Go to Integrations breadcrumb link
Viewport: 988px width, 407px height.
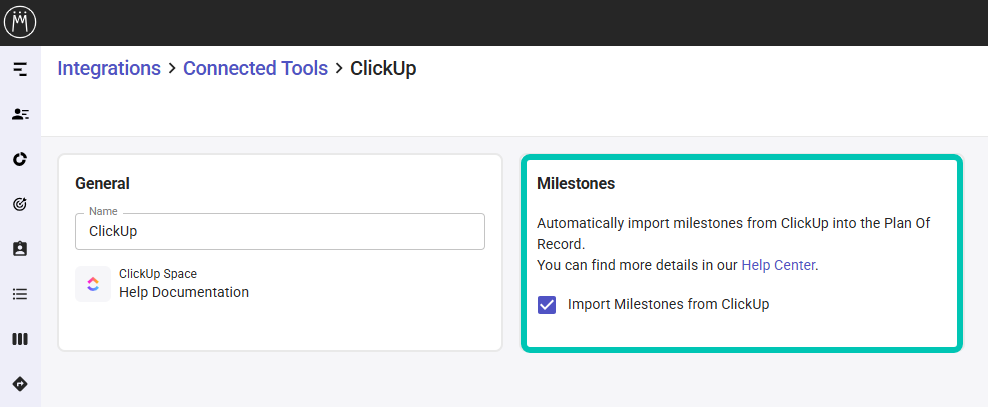click(109, 68)
